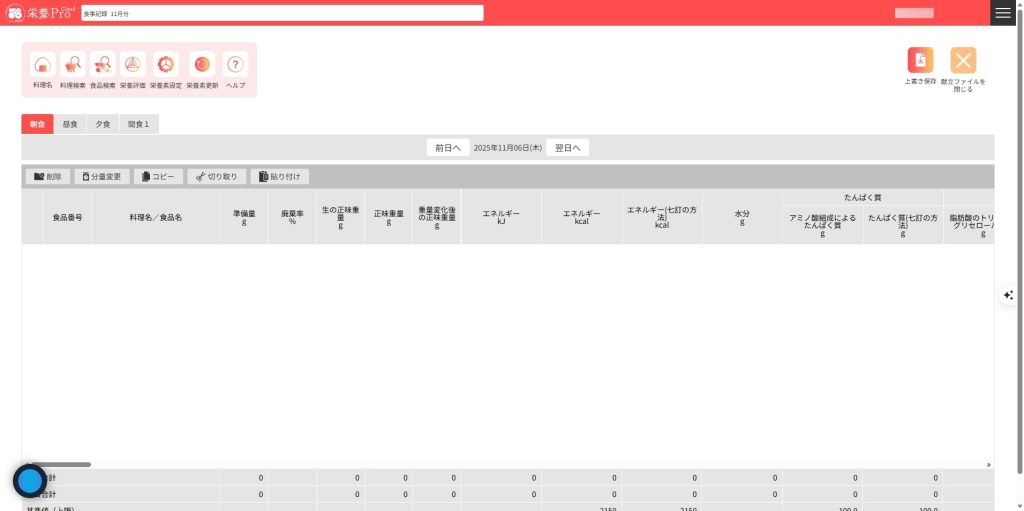Screen dimensions: 1024x511
Task: Select the 間食1 snack tab
Action: point(139,125)
